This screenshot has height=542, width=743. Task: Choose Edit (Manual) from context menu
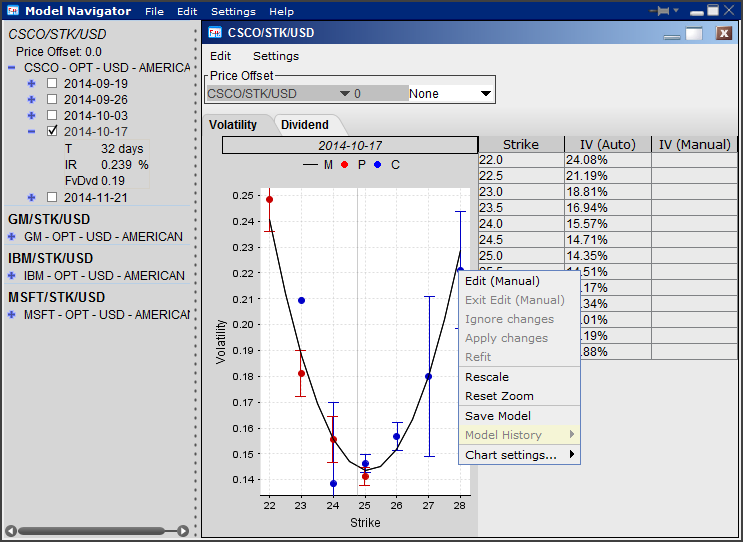[x=519, y=281]
